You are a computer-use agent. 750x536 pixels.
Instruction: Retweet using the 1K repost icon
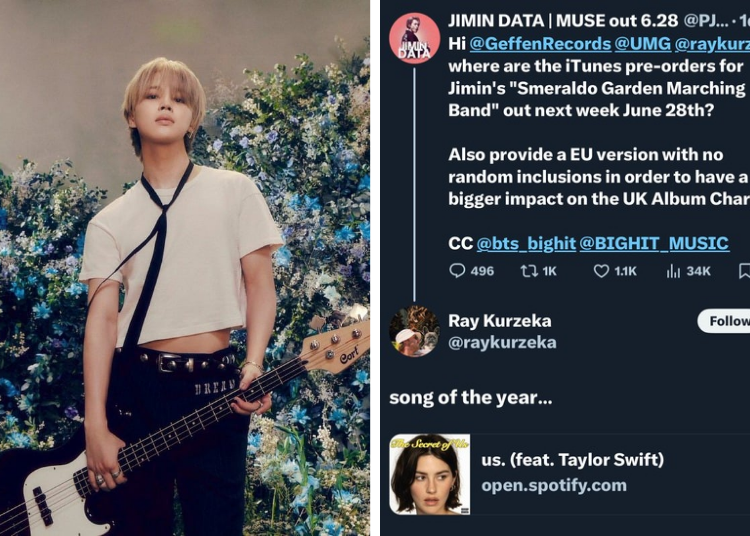(529, 271)
